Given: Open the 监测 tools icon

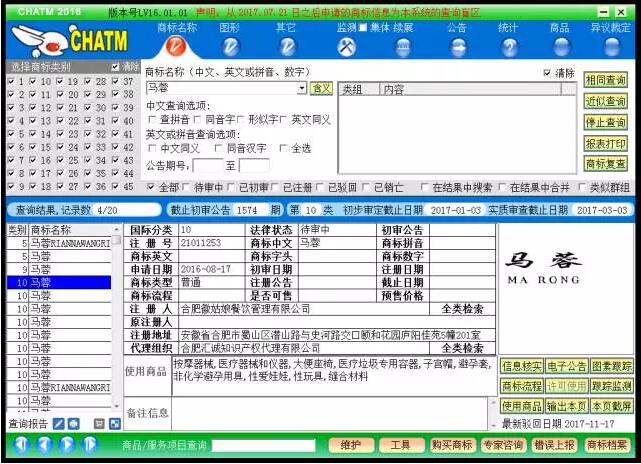Looking at the screenshot, I should [347, 46].
